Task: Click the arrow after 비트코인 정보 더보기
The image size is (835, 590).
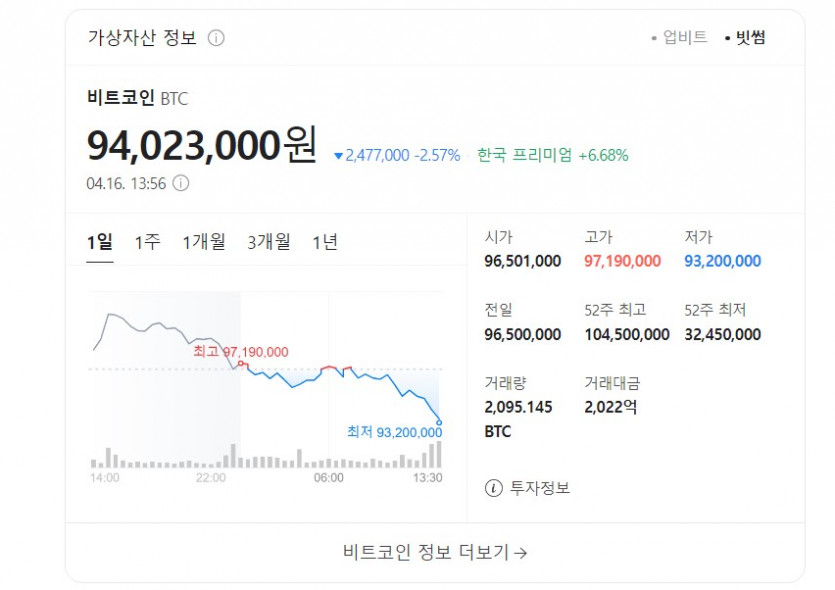Action: click(520, 552)
